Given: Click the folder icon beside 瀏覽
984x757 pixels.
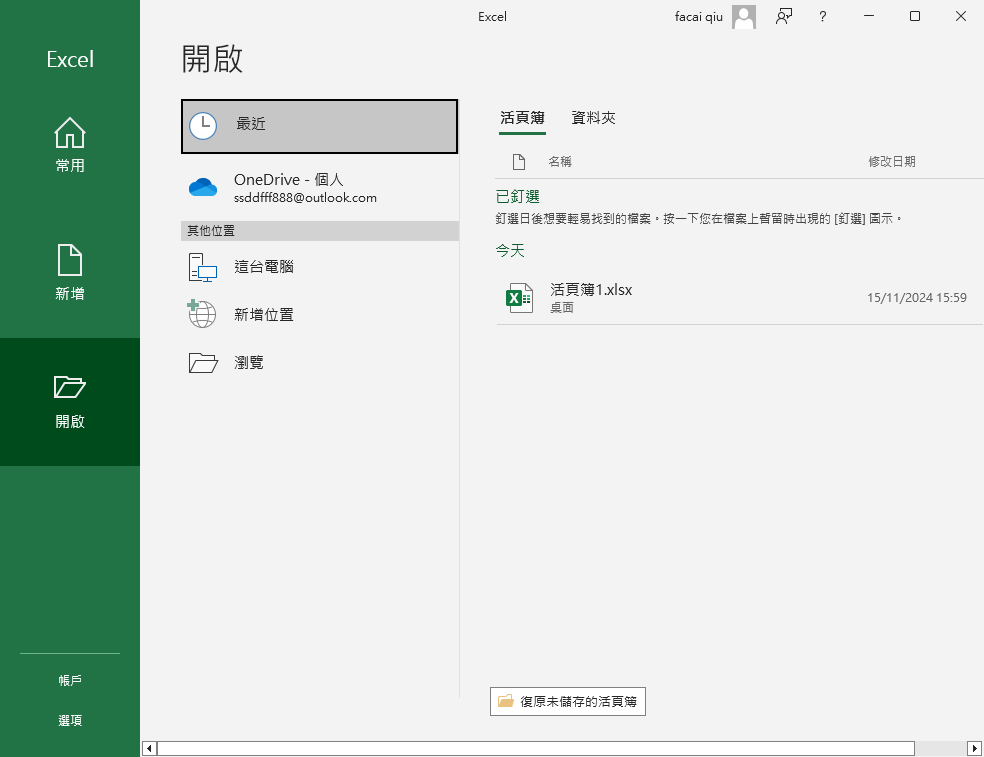Looking at the screenshot, I should [x=203, y=363].
